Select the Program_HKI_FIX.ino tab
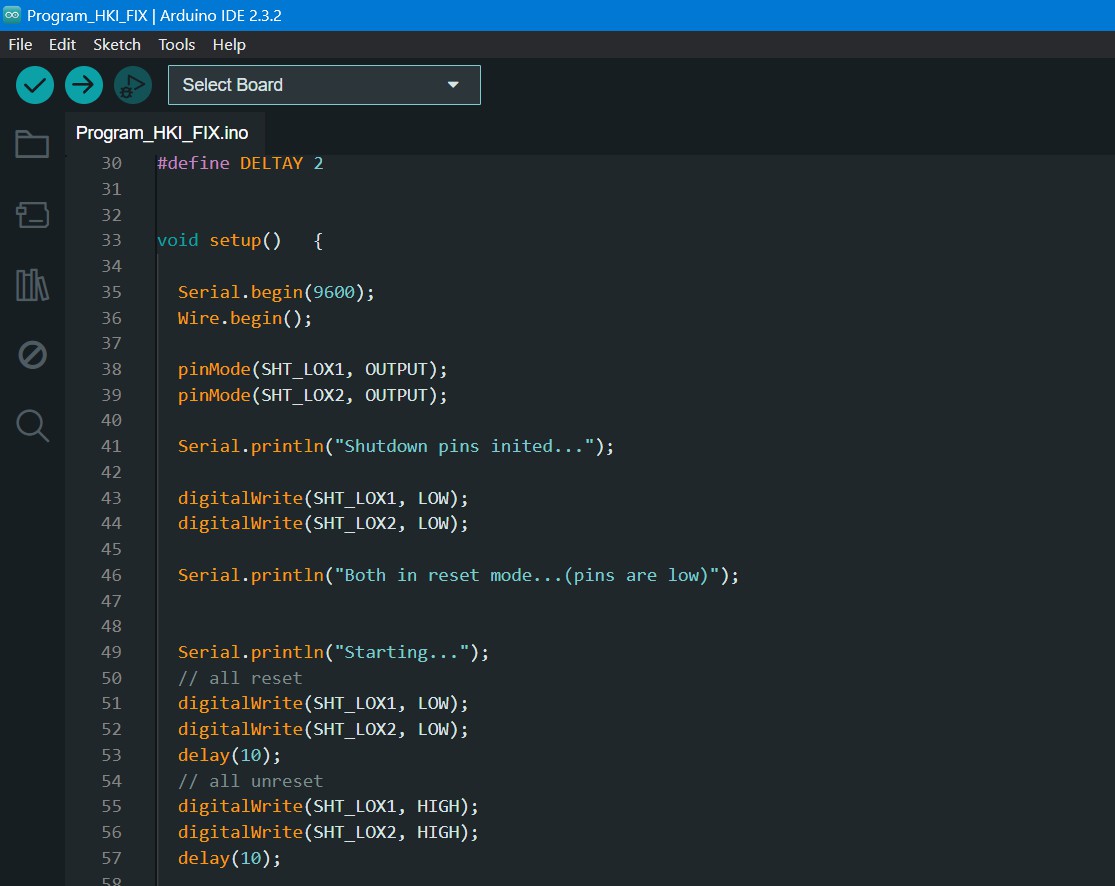Screen dimensions: 1115x886 (162, 133)
